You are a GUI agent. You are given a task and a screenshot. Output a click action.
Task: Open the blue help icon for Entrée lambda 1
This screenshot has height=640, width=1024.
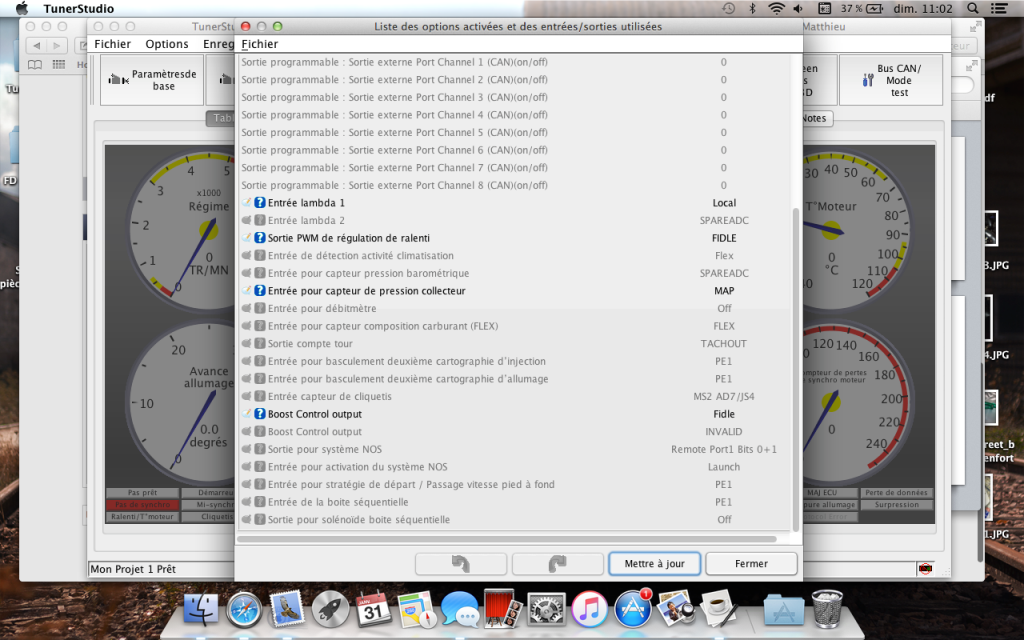(x=260, y=202)
